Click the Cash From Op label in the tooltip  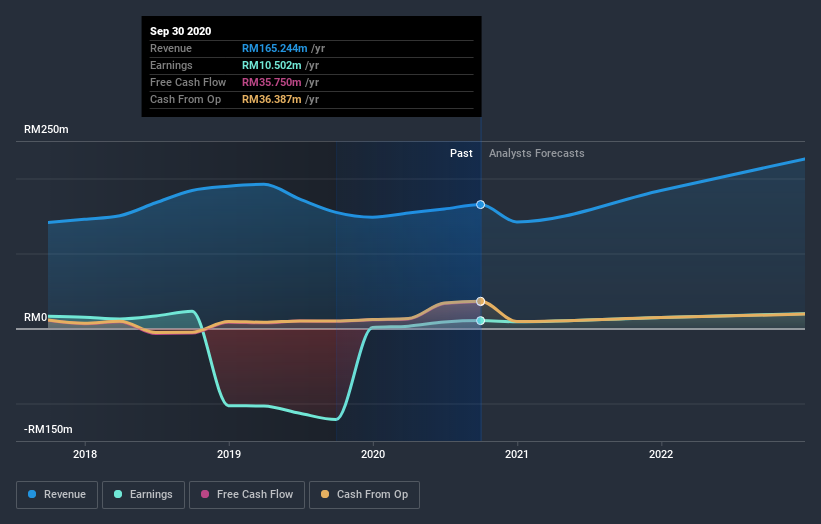185,99
